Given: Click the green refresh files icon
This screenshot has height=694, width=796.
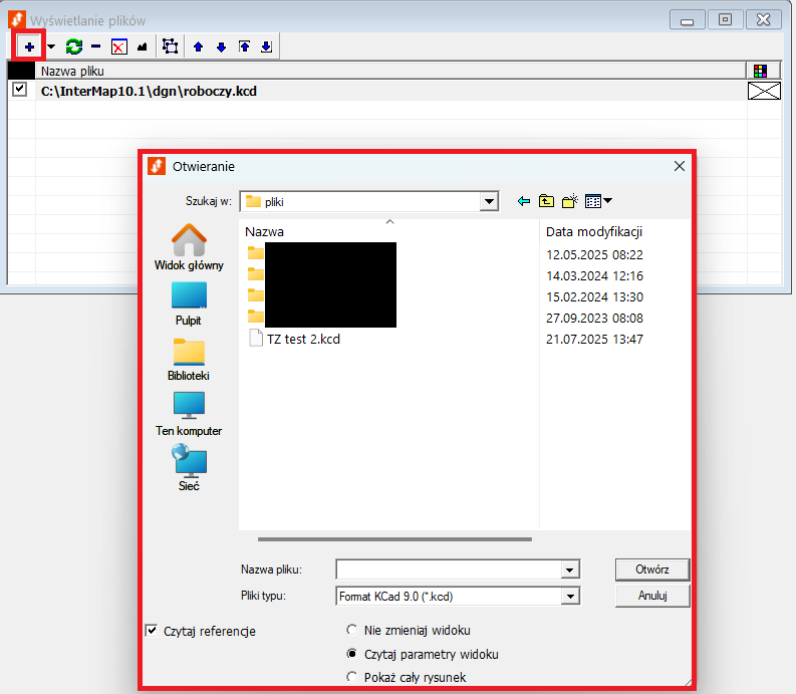Looking at the screenshot, I should point(74,46).
